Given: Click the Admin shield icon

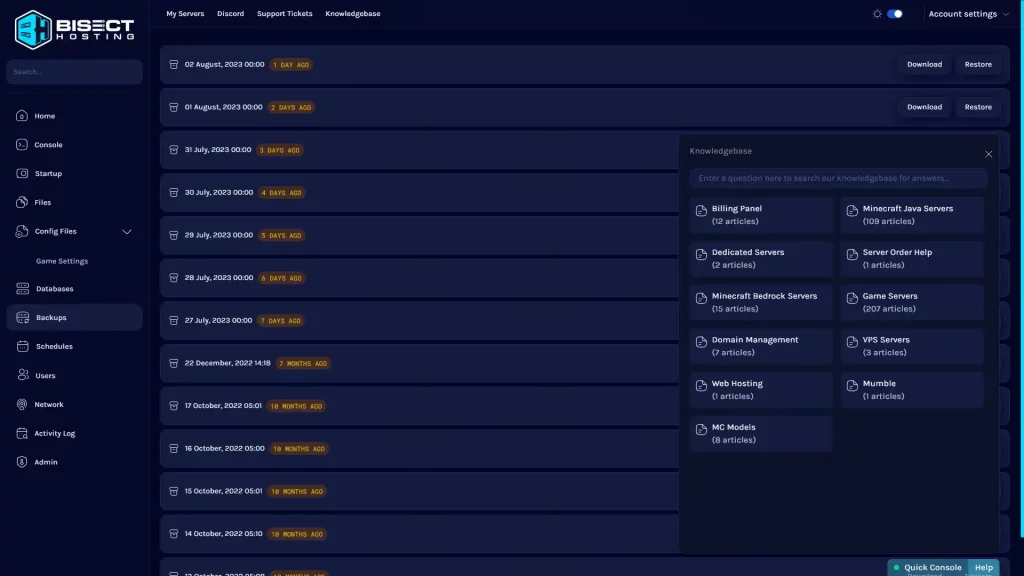Looking at the screenshot, I should coord(22,462).
